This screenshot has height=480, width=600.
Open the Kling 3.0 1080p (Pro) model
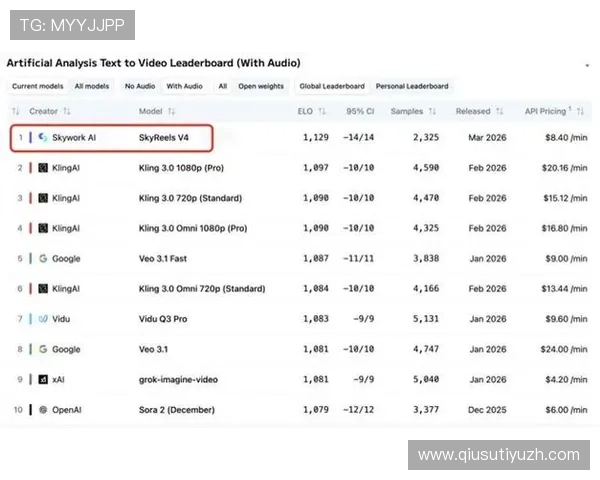tap(181, 168)
